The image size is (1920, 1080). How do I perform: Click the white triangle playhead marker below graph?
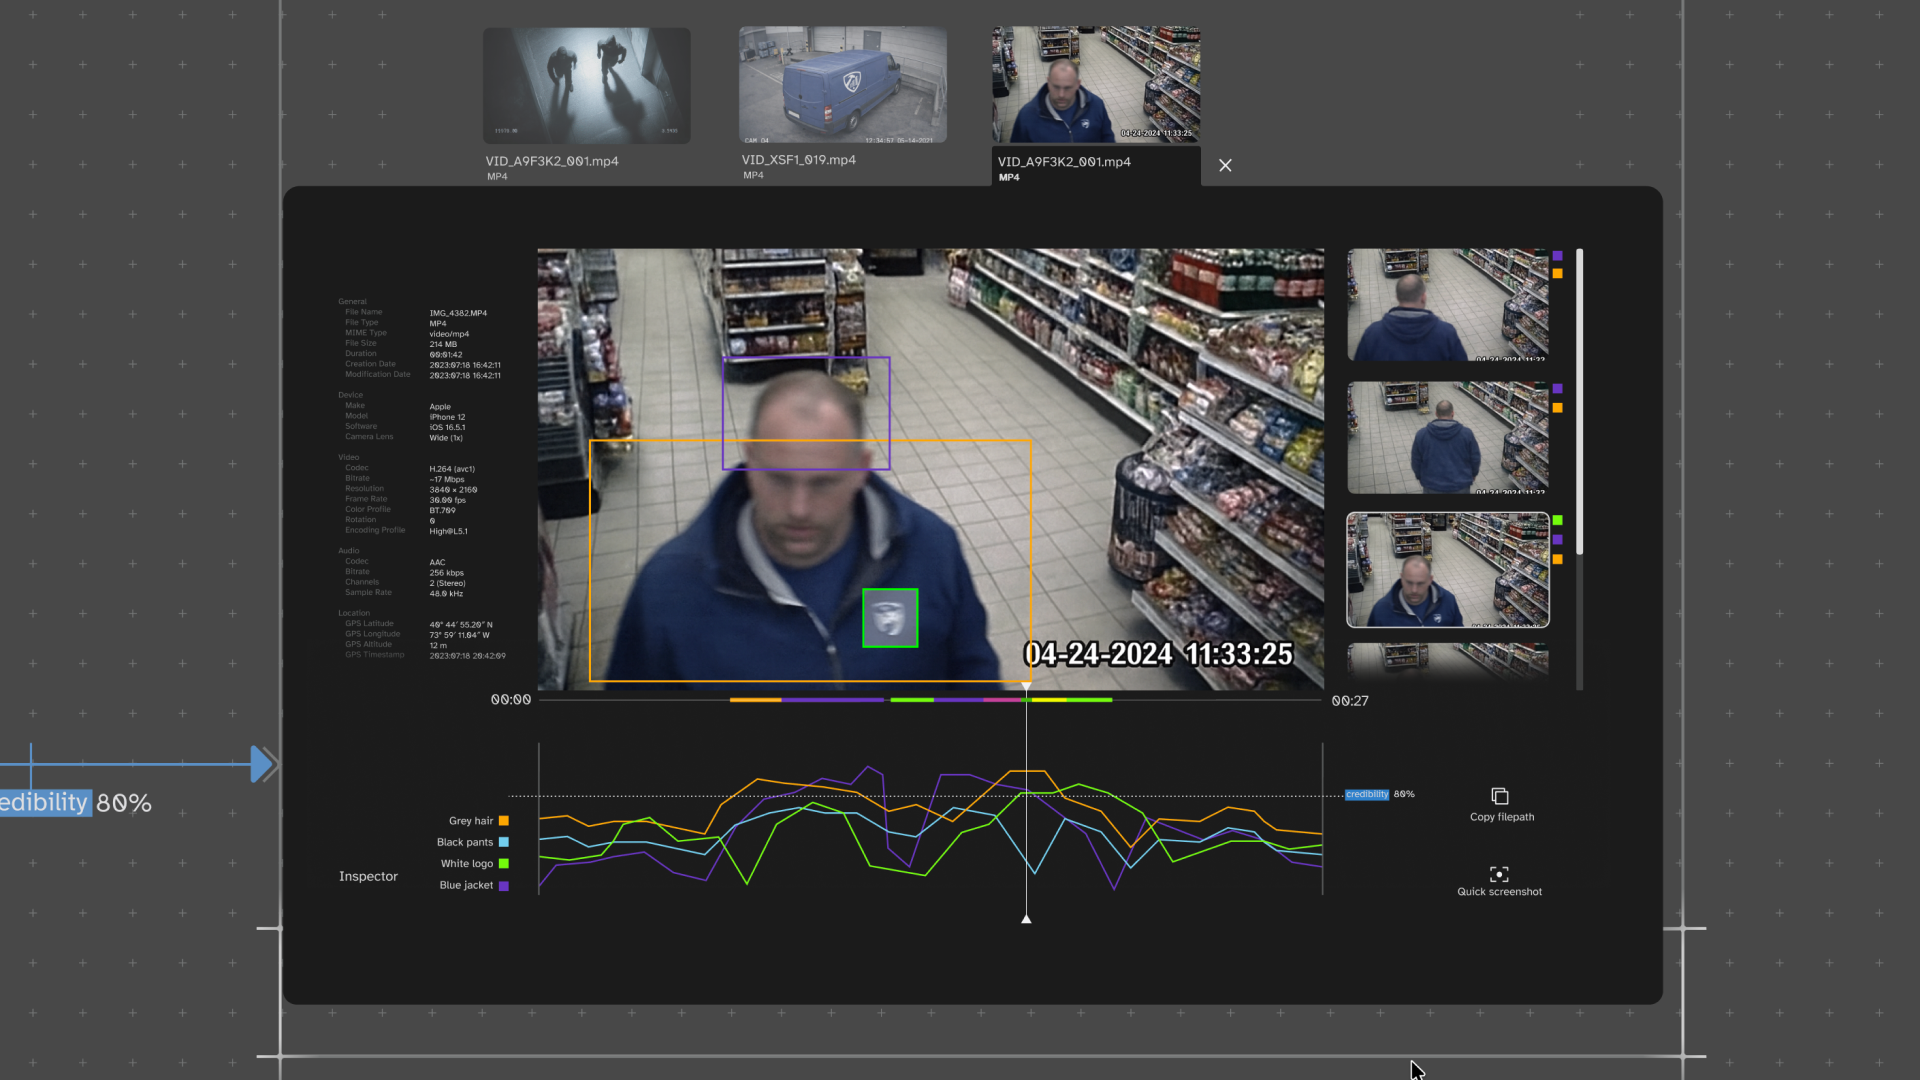[x=1026, y=918]
